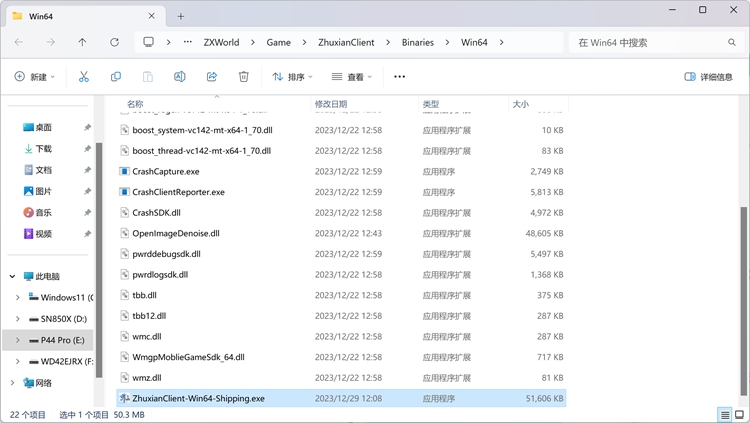
Task: Open a new tab with plus button
Action: [x=181, y=16]
